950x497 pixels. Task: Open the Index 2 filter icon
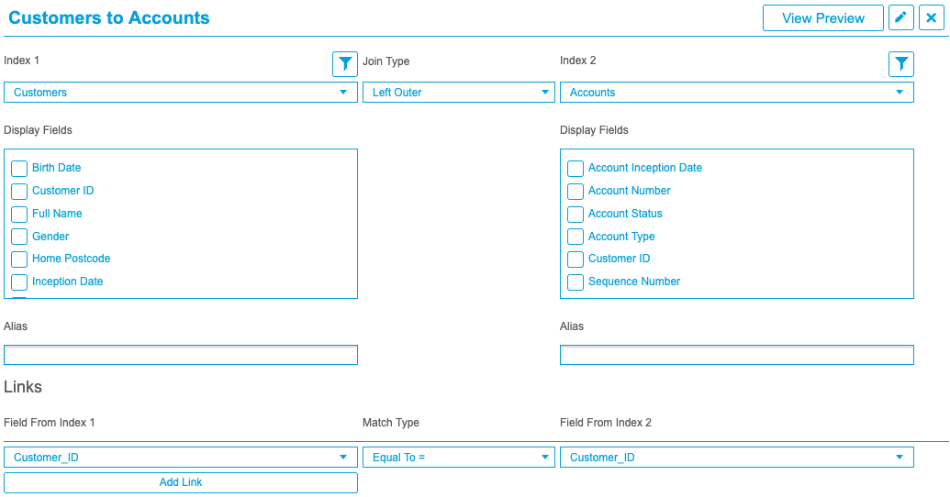point(901,64)
